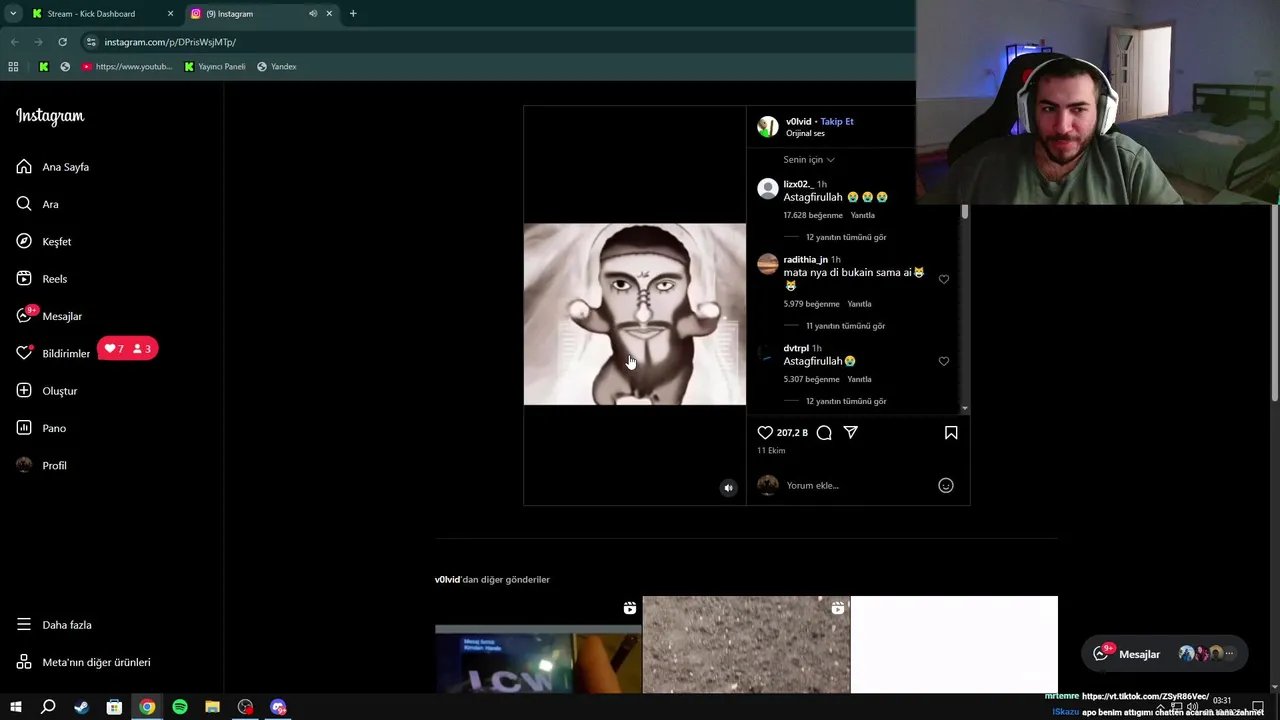
Task: Click the Orijinal ses audio link
Action: [805, 133]
